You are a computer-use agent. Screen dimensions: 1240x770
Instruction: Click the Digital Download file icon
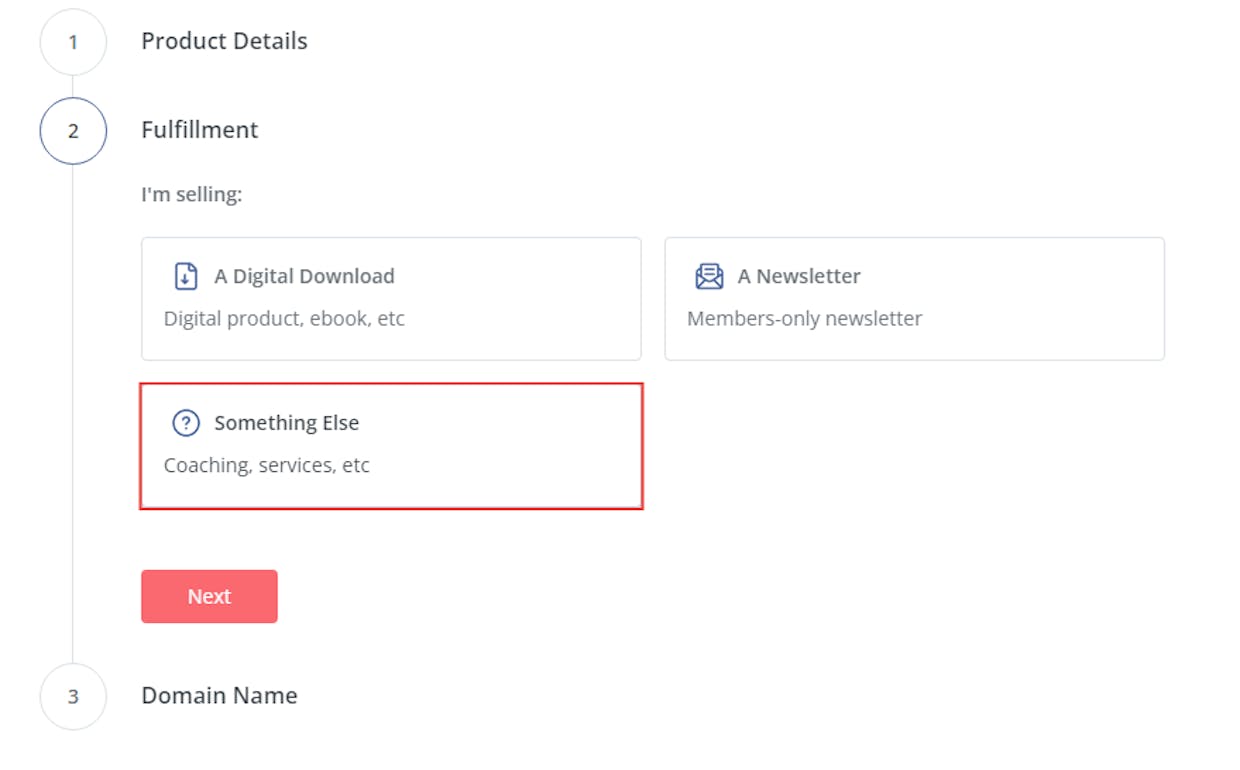click(x=186, y=276)
